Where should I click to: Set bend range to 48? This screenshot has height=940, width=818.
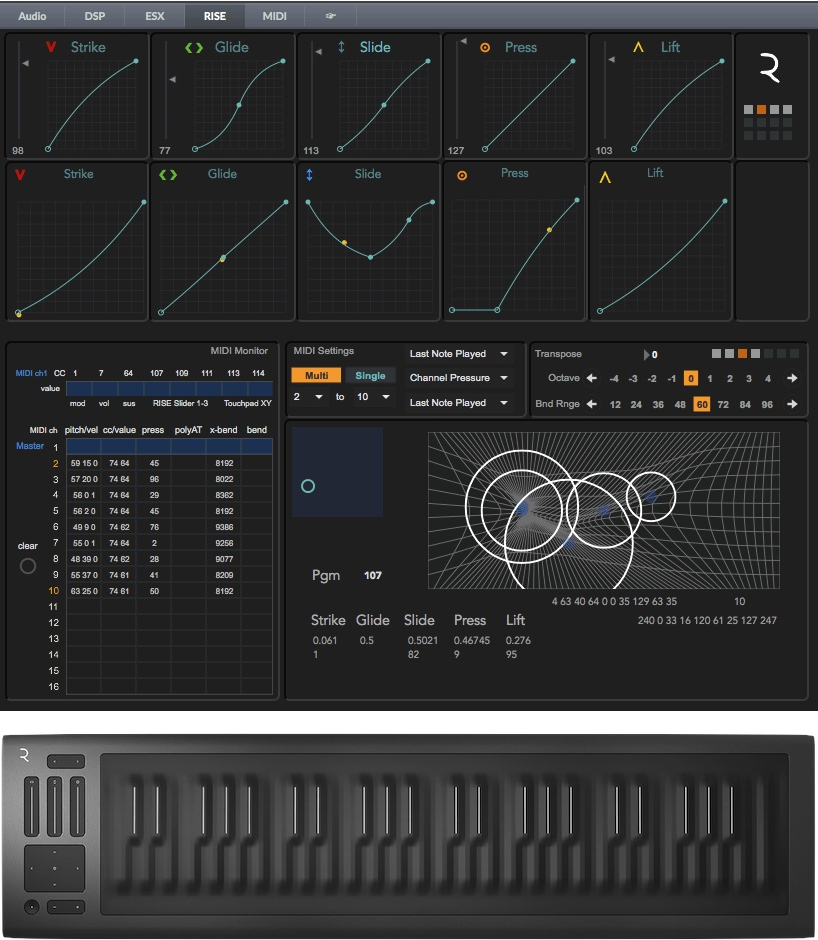680,404
